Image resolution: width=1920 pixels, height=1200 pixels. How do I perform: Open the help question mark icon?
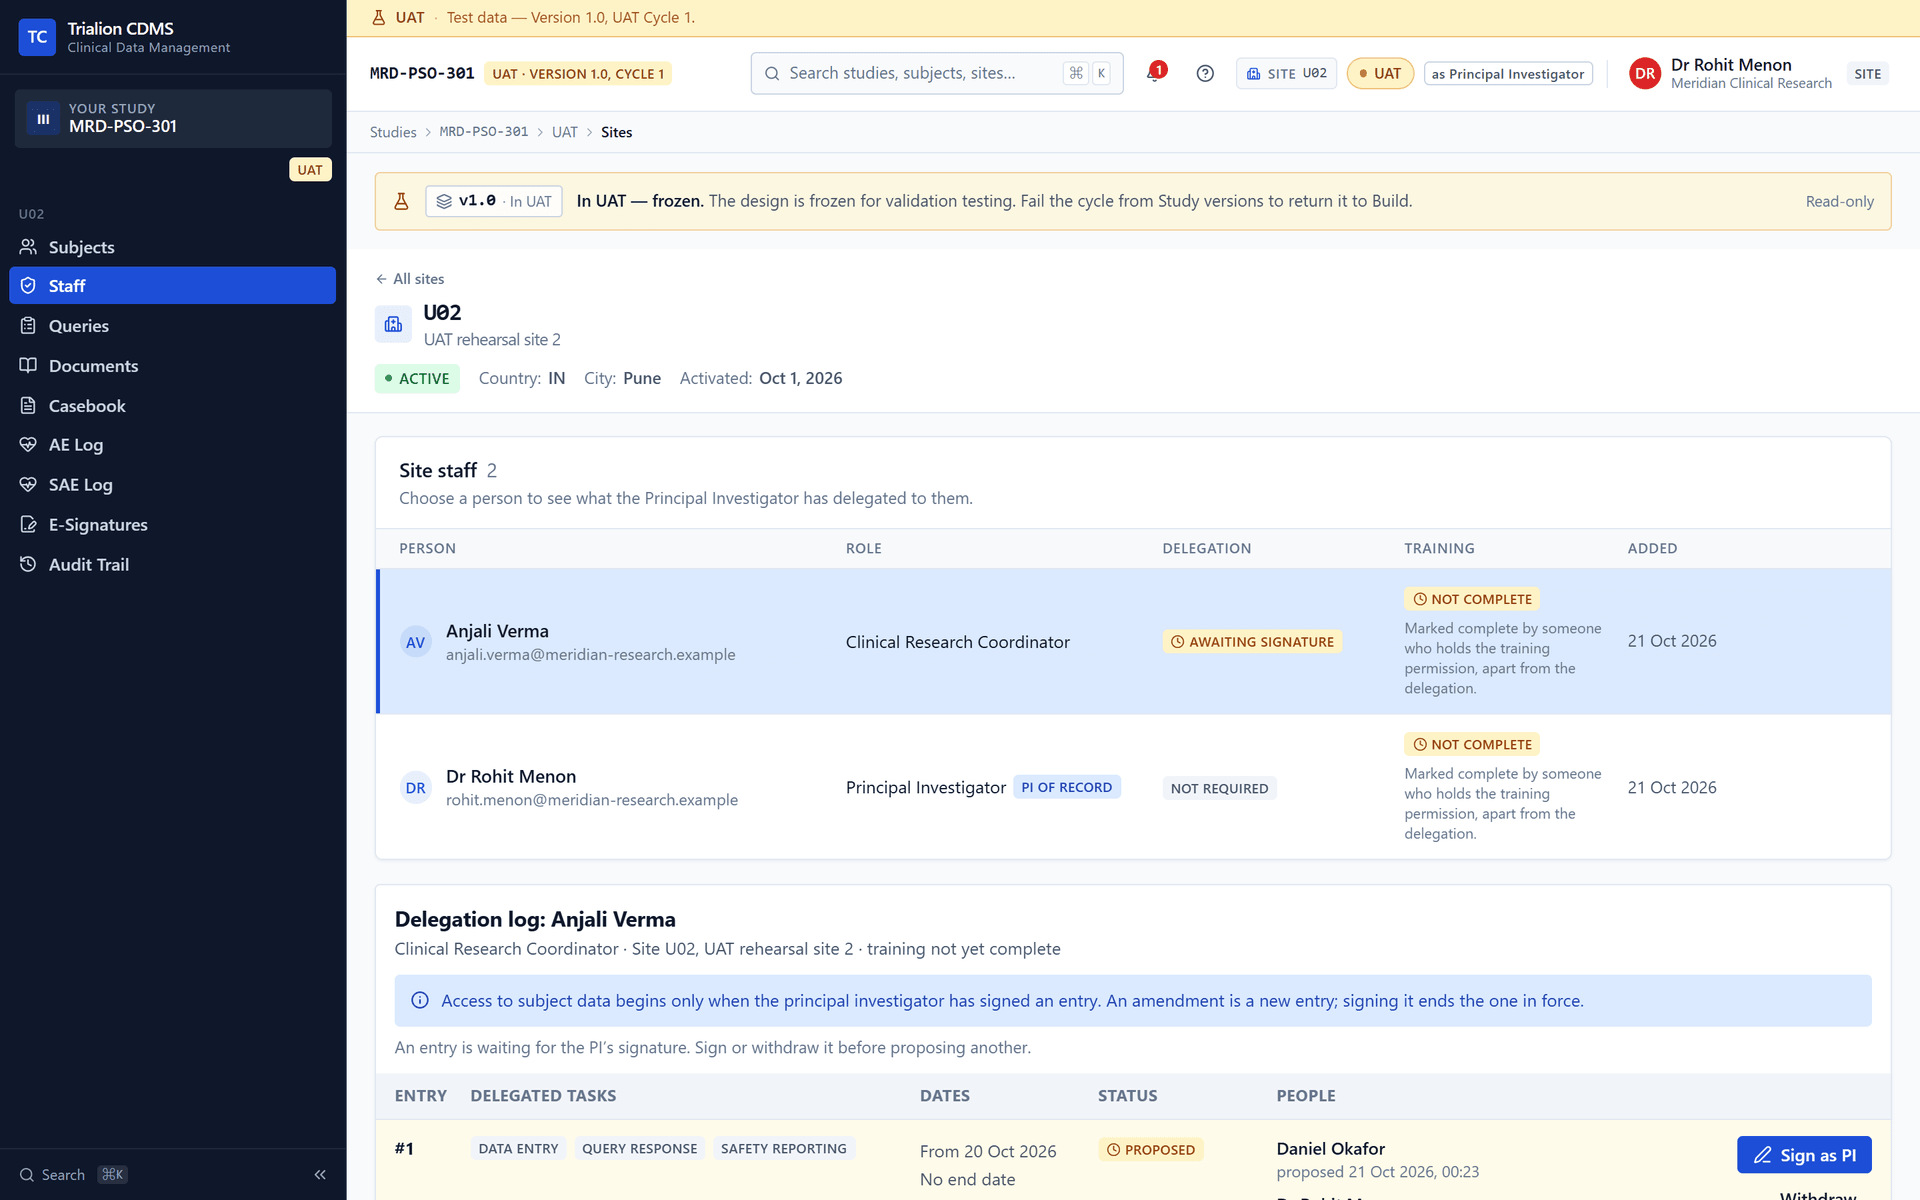click(x=1205, y=73)
